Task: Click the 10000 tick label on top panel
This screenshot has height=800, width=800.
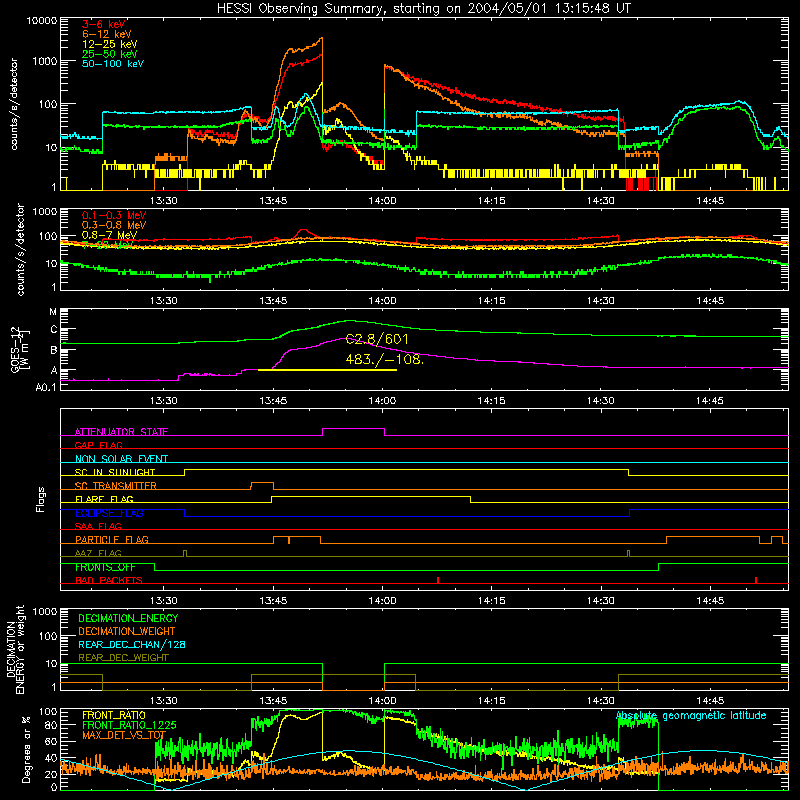Action: coord(42,20)
